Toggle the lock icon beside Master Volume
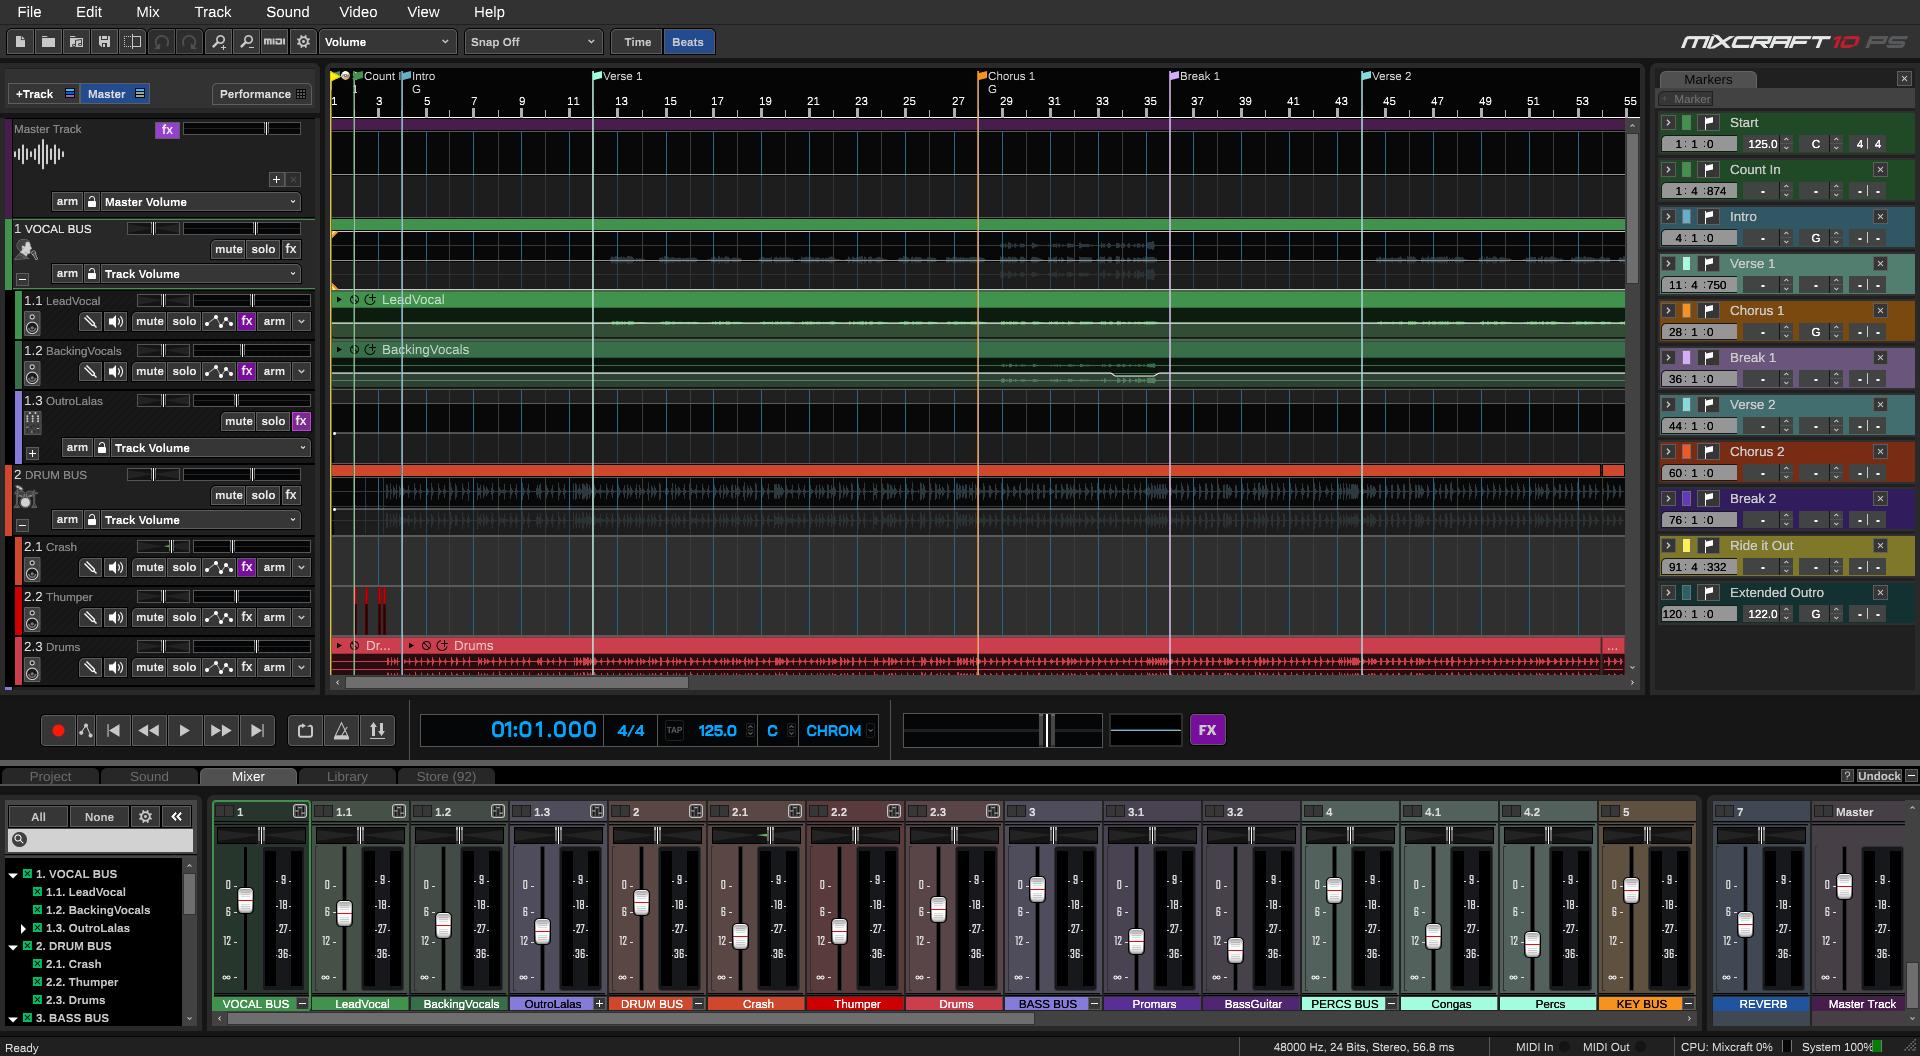1920x1056 pixels. click(92, 202)
